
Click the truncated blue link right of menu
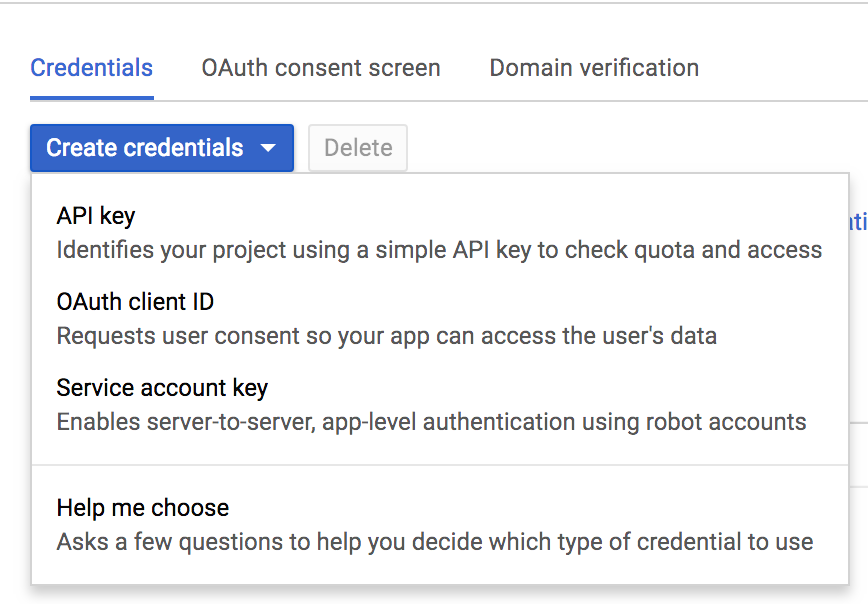[x=858, y=222]
